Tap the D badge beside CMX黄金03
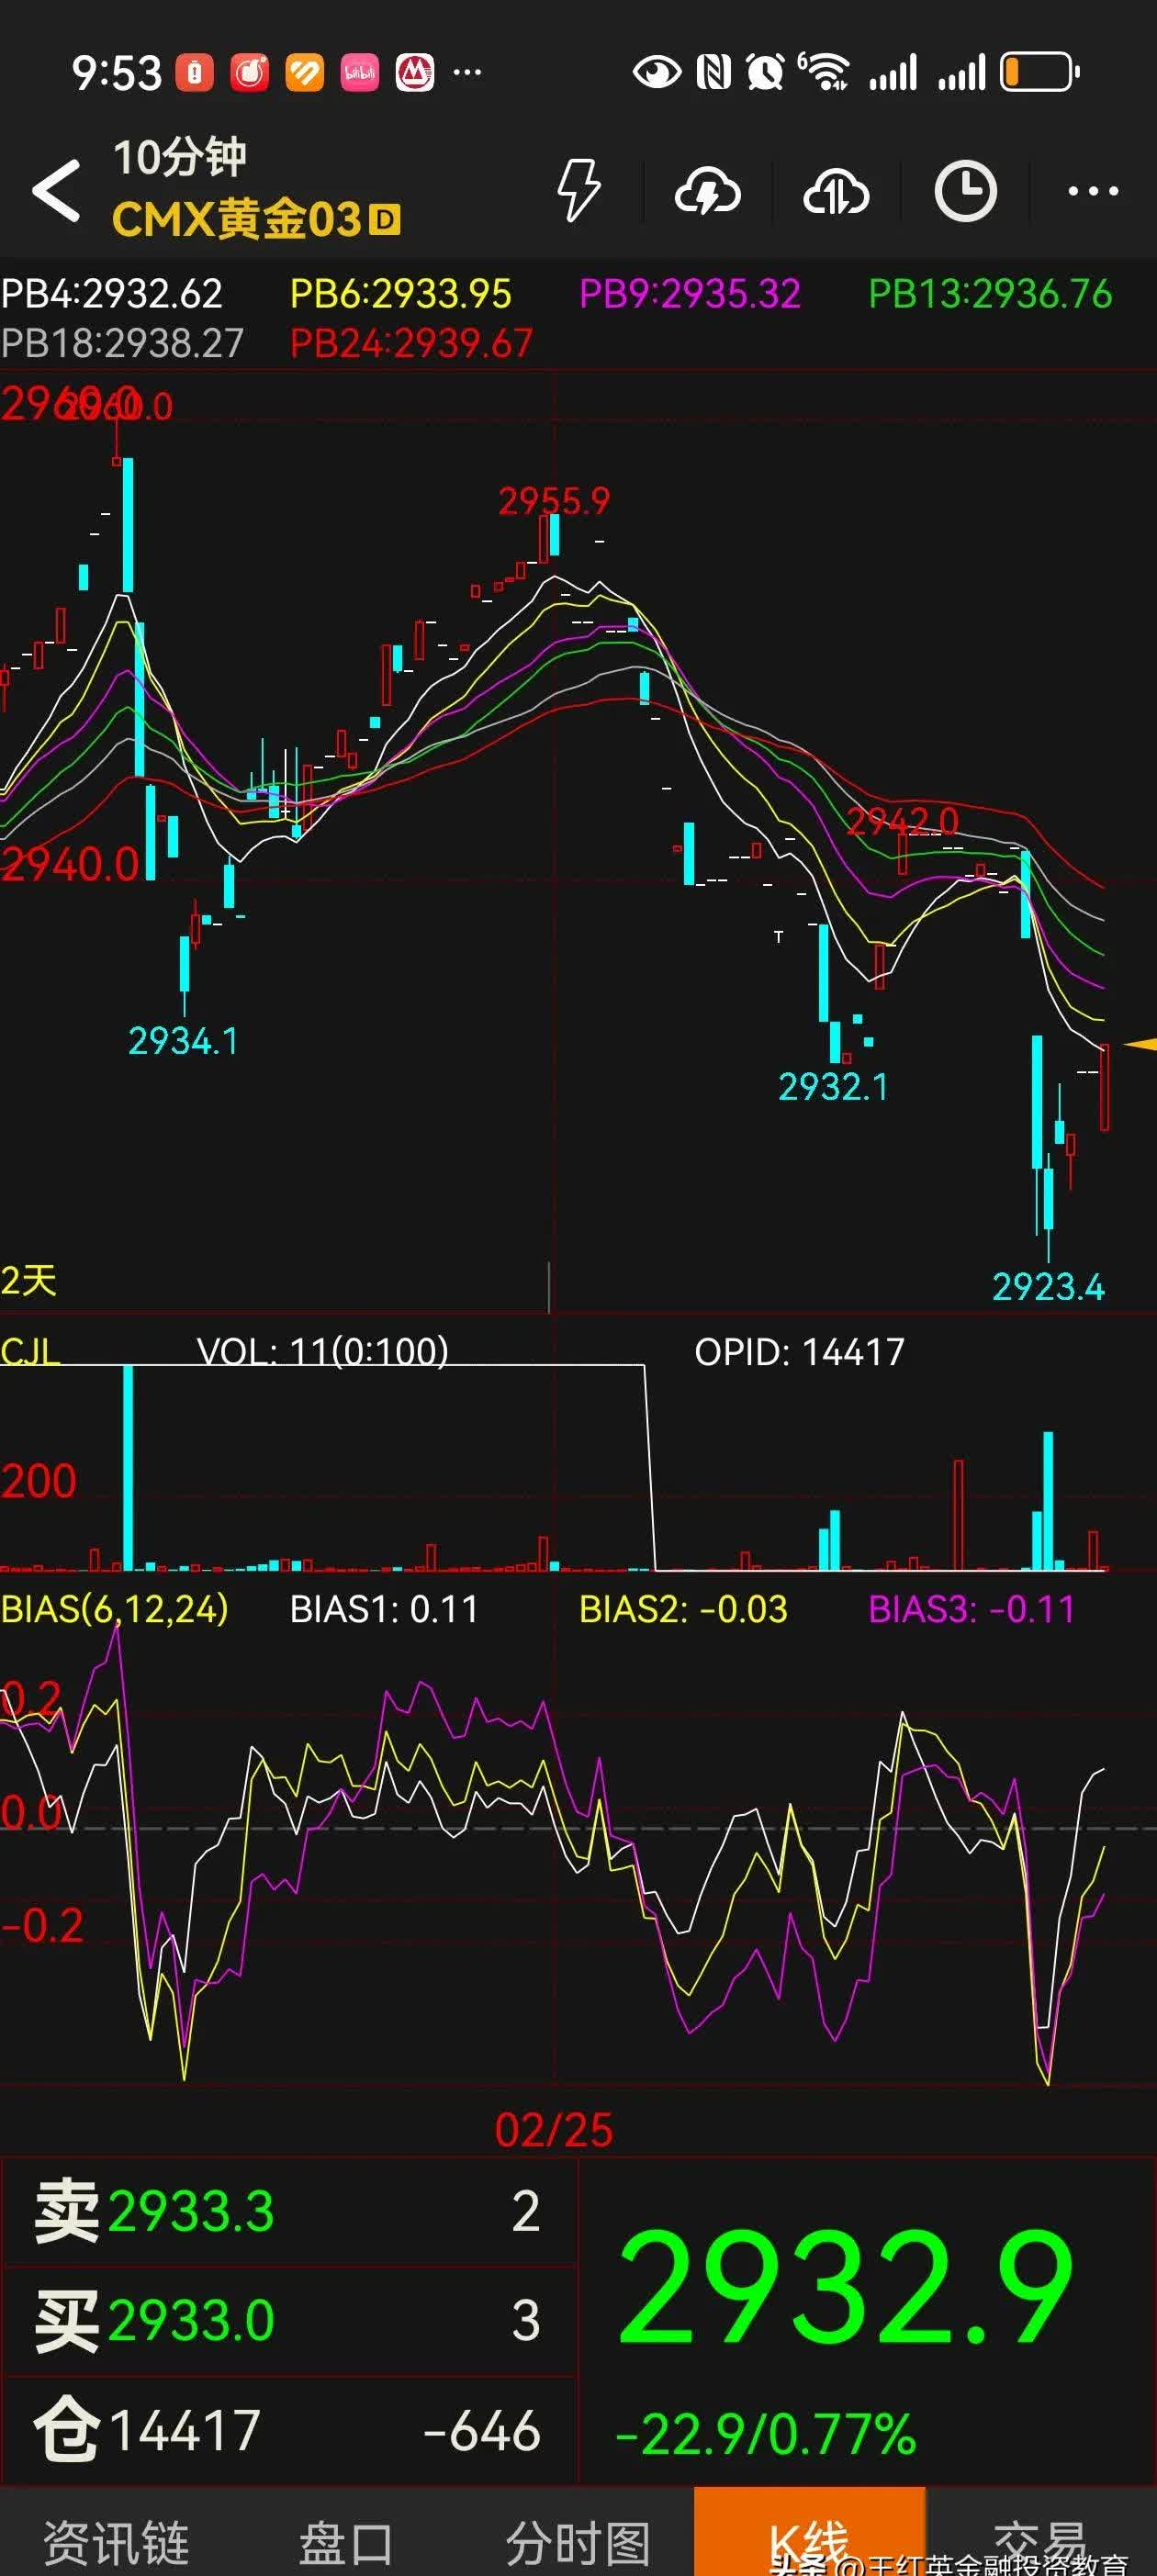Image resolution: width=1157 pixels, height=2576 pixels. tap(384, 220)
